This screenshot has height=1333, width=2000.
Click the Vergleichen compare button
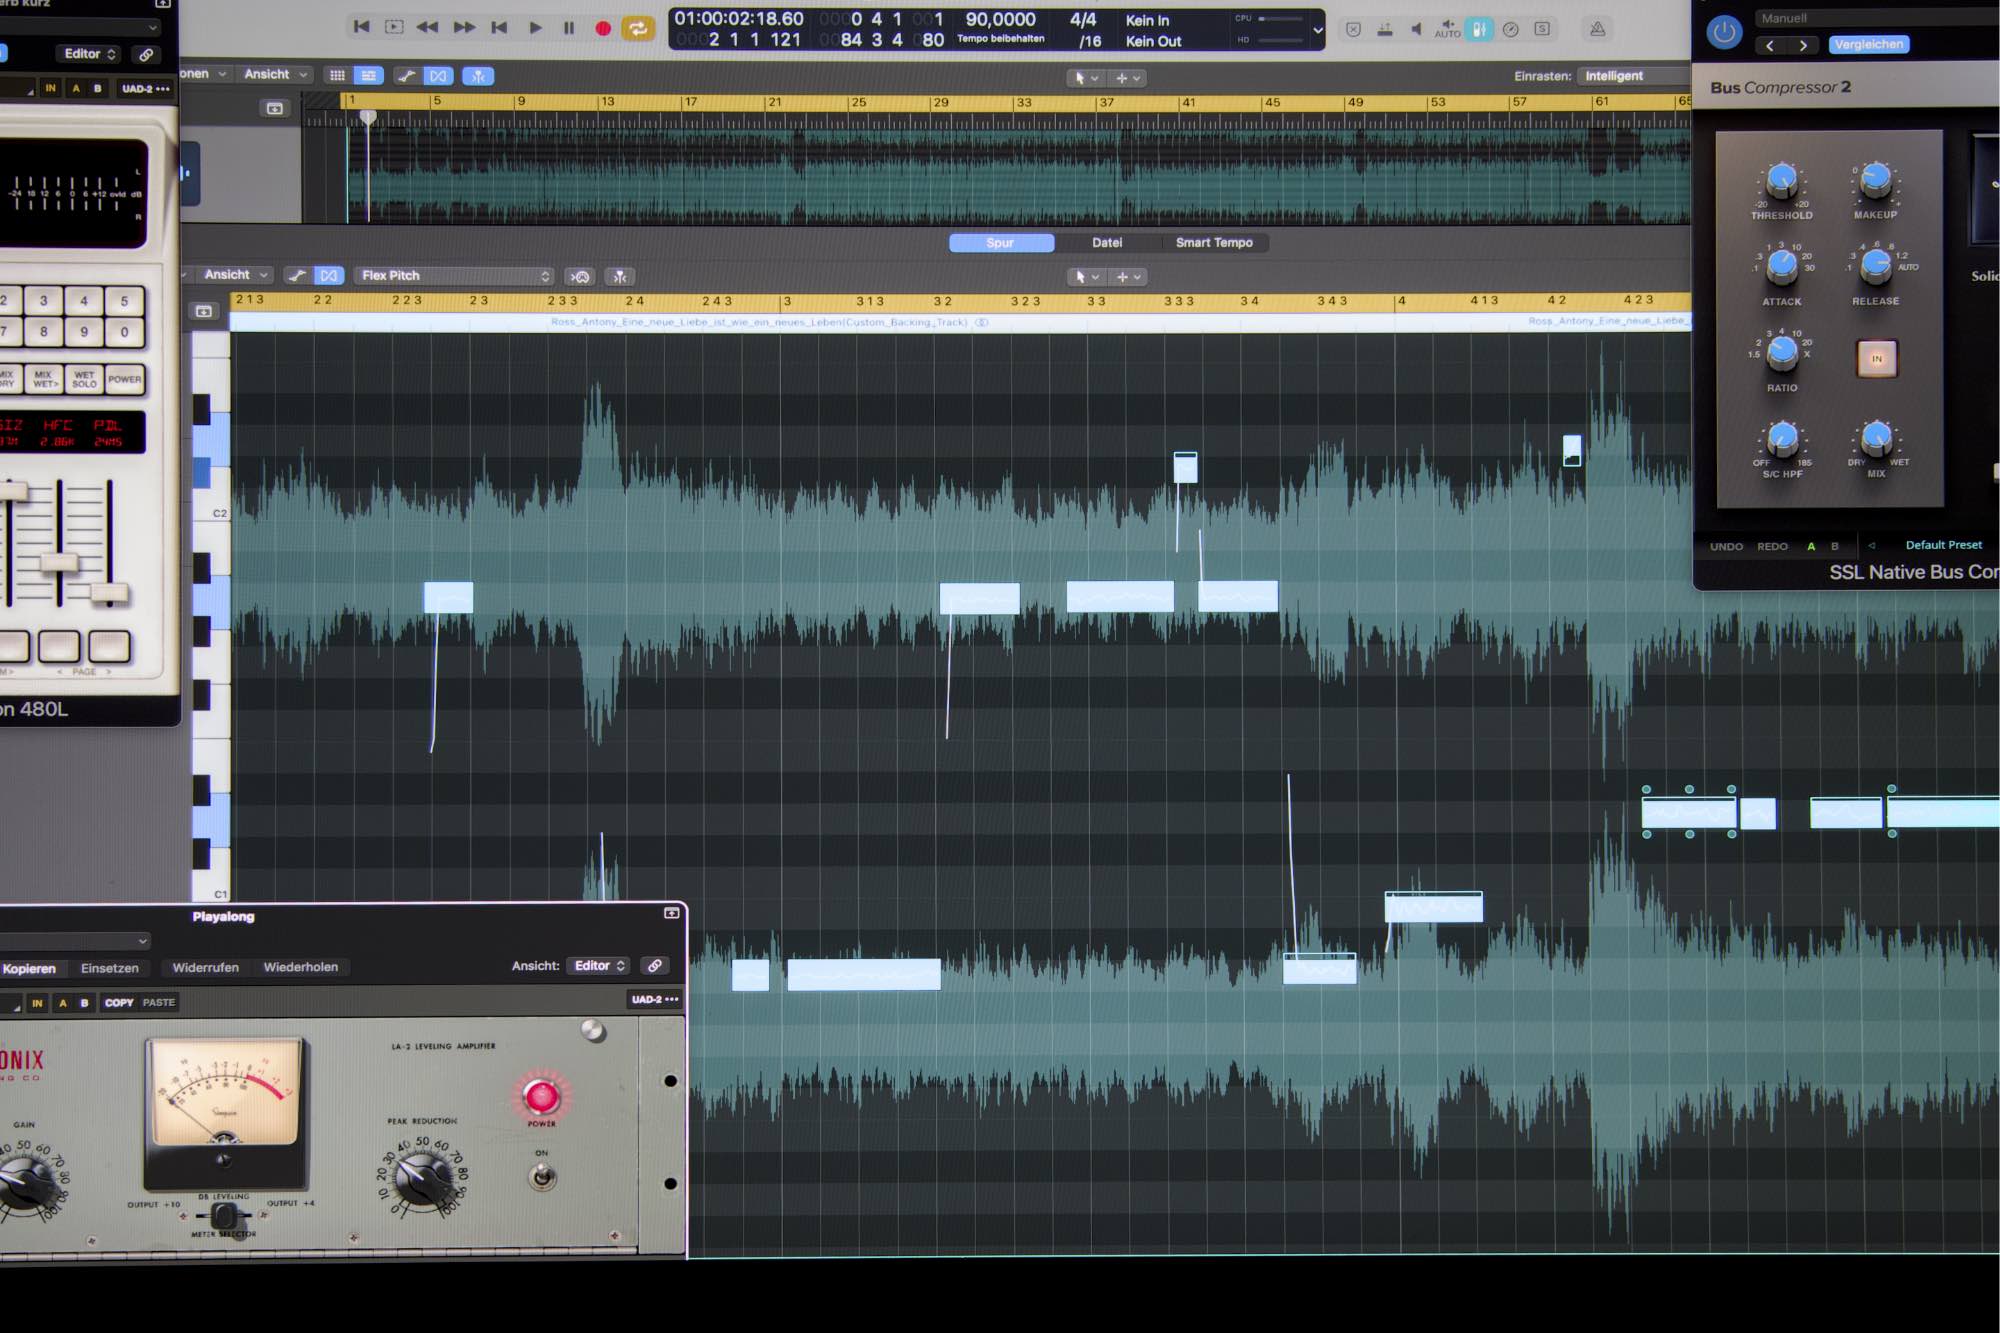pyautogui.click(x=1869, y=44)
